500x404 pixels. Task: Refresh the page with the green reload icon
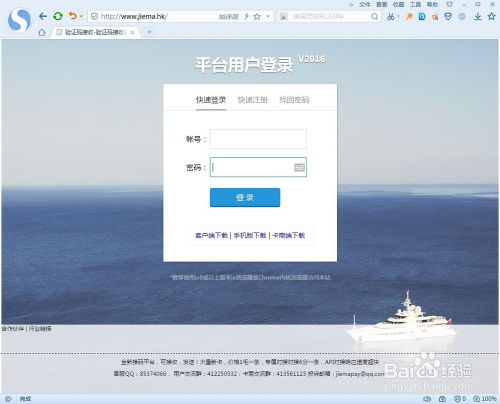tap(58, 16)
